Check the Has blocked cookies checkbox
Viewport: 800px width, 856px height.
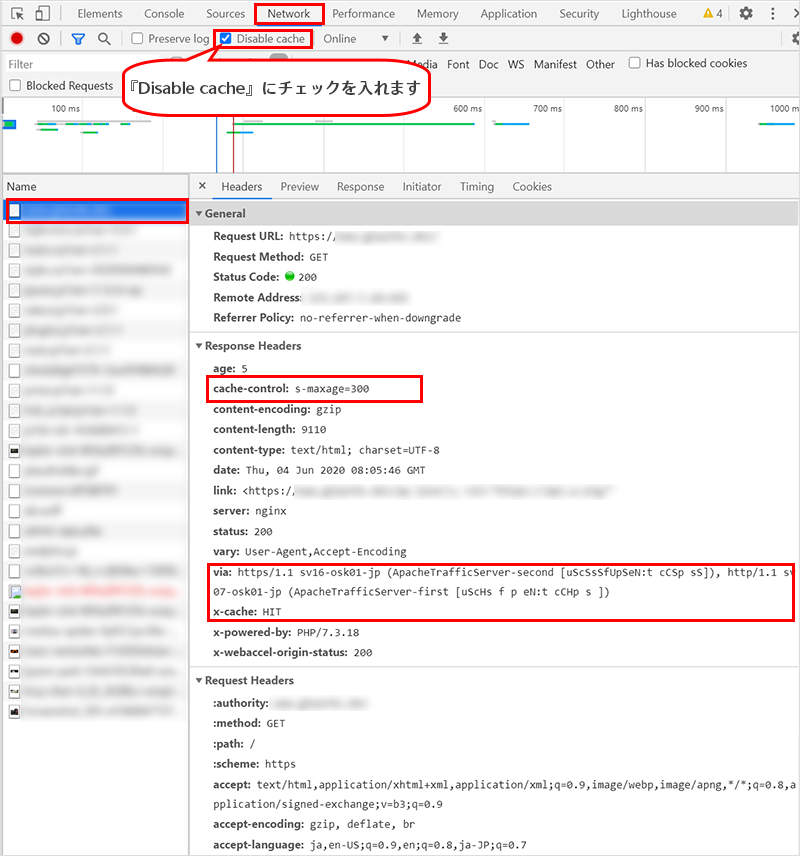tap(635, 63)
